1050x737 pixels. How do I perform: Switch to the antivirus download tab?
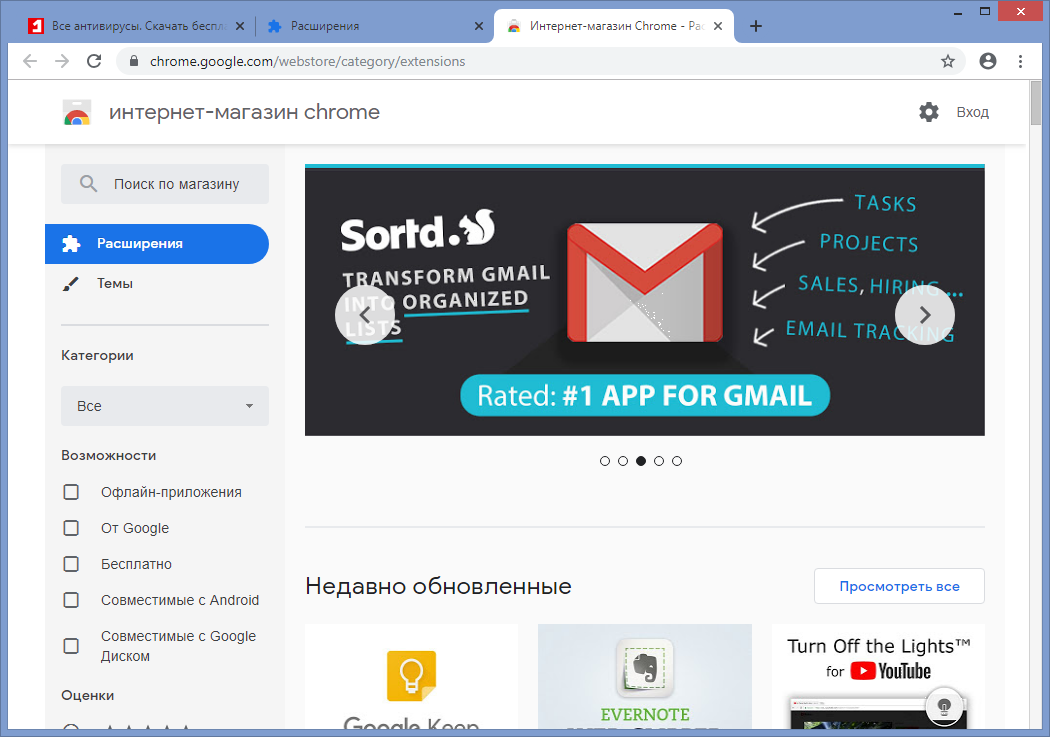[x=137, y=26]
